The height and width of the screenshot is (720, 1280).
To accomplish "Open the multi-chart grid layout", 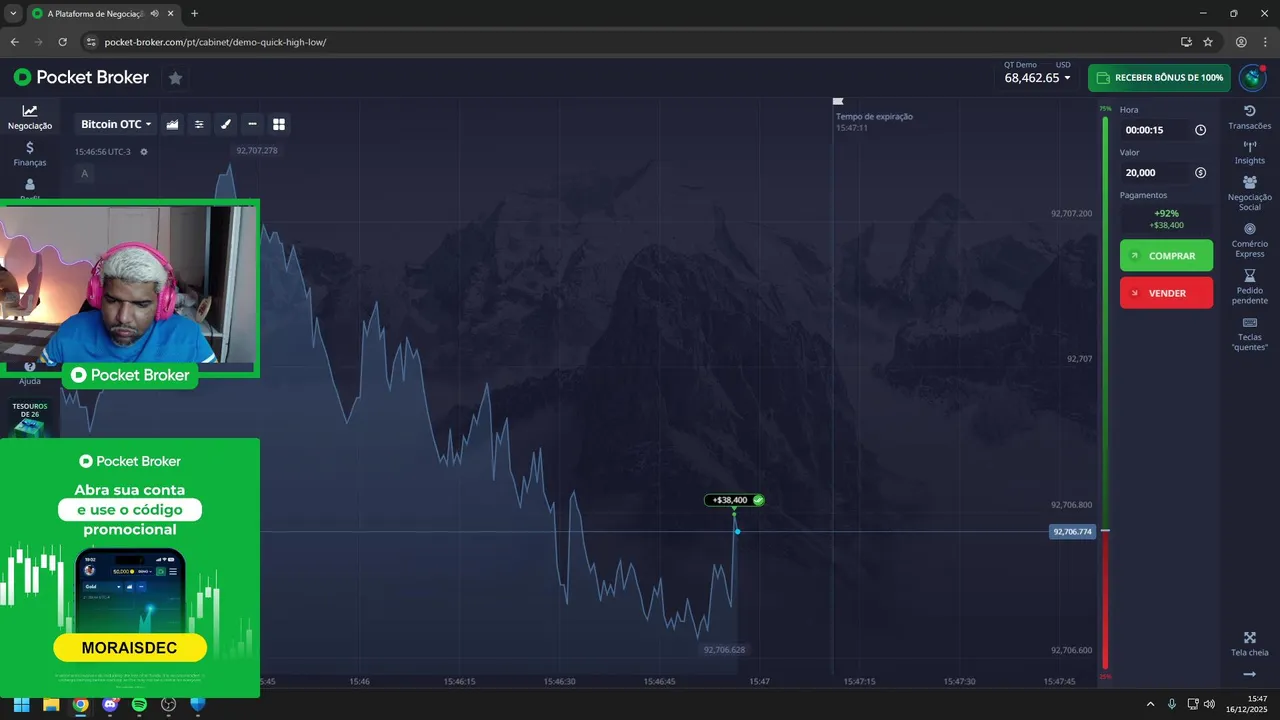I will tap(279, 124).
